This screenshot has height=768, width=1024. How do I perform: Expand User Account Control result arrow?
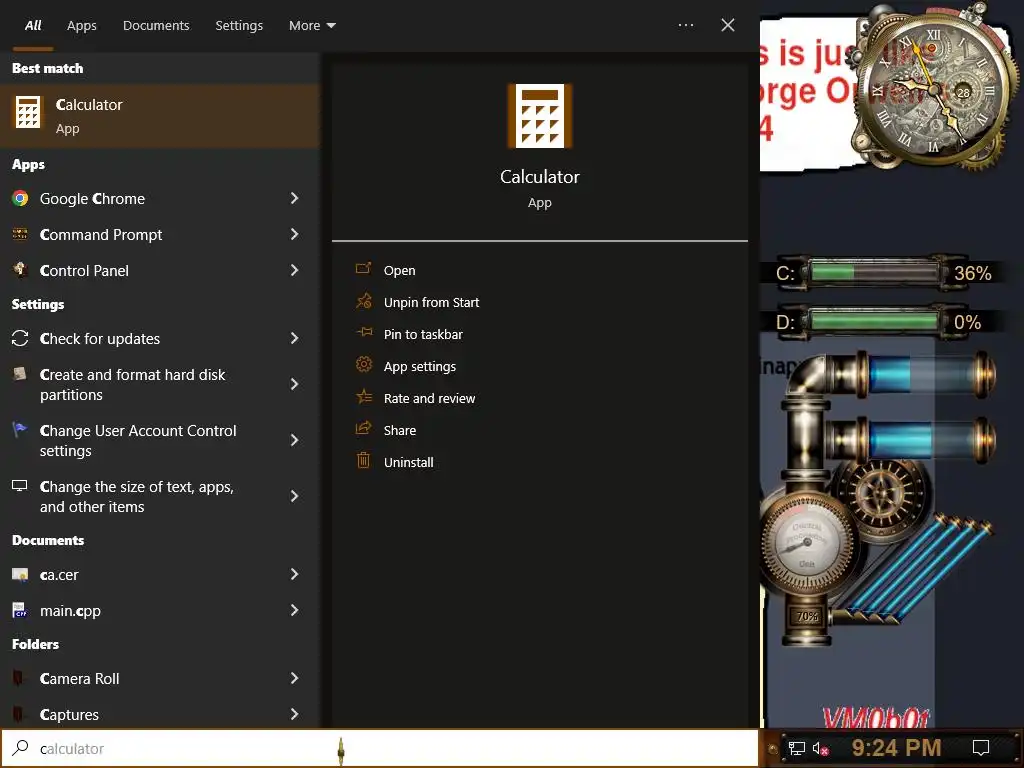tap(295, 440)
